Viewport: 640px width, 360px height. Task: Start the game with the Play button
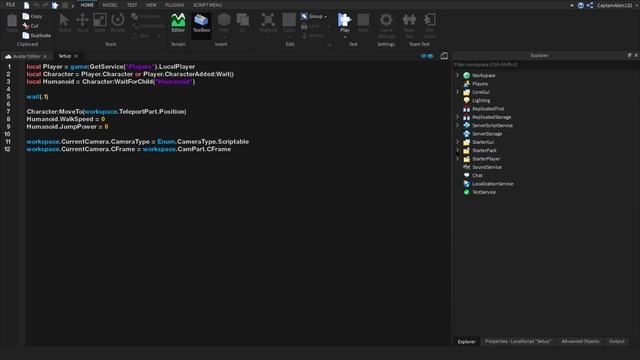344,22
